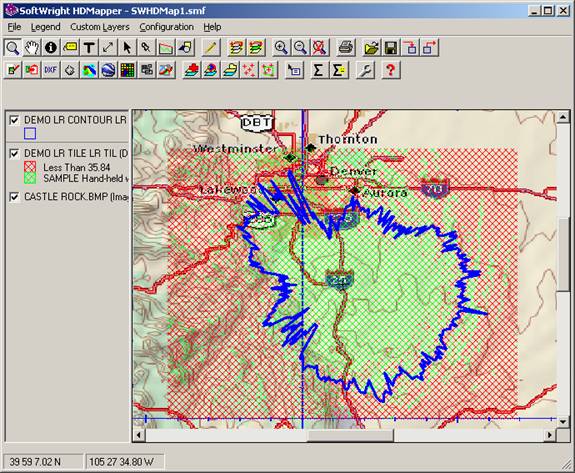
Task: Click the red export arrow icon
Action: [x=32, y=70]
